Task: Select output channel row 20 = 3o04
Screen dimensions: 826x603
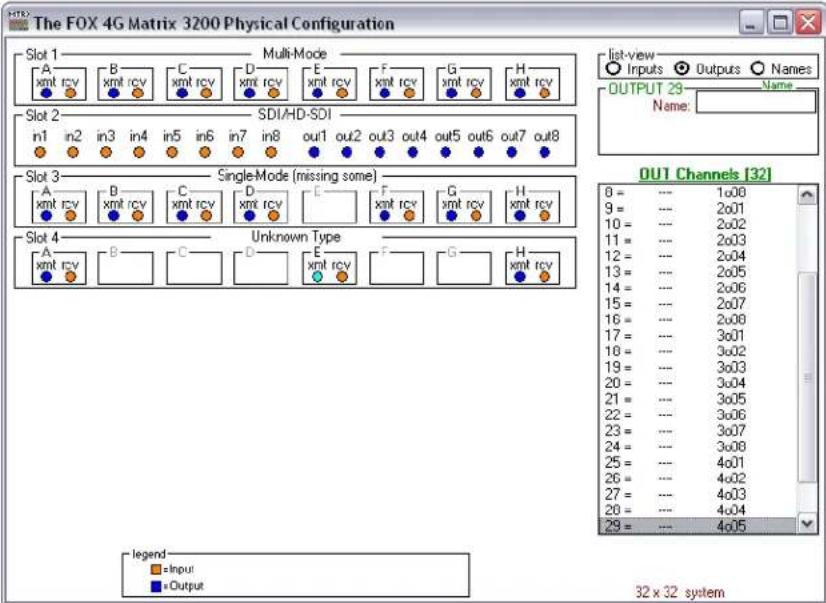Action: coord(699,383)
